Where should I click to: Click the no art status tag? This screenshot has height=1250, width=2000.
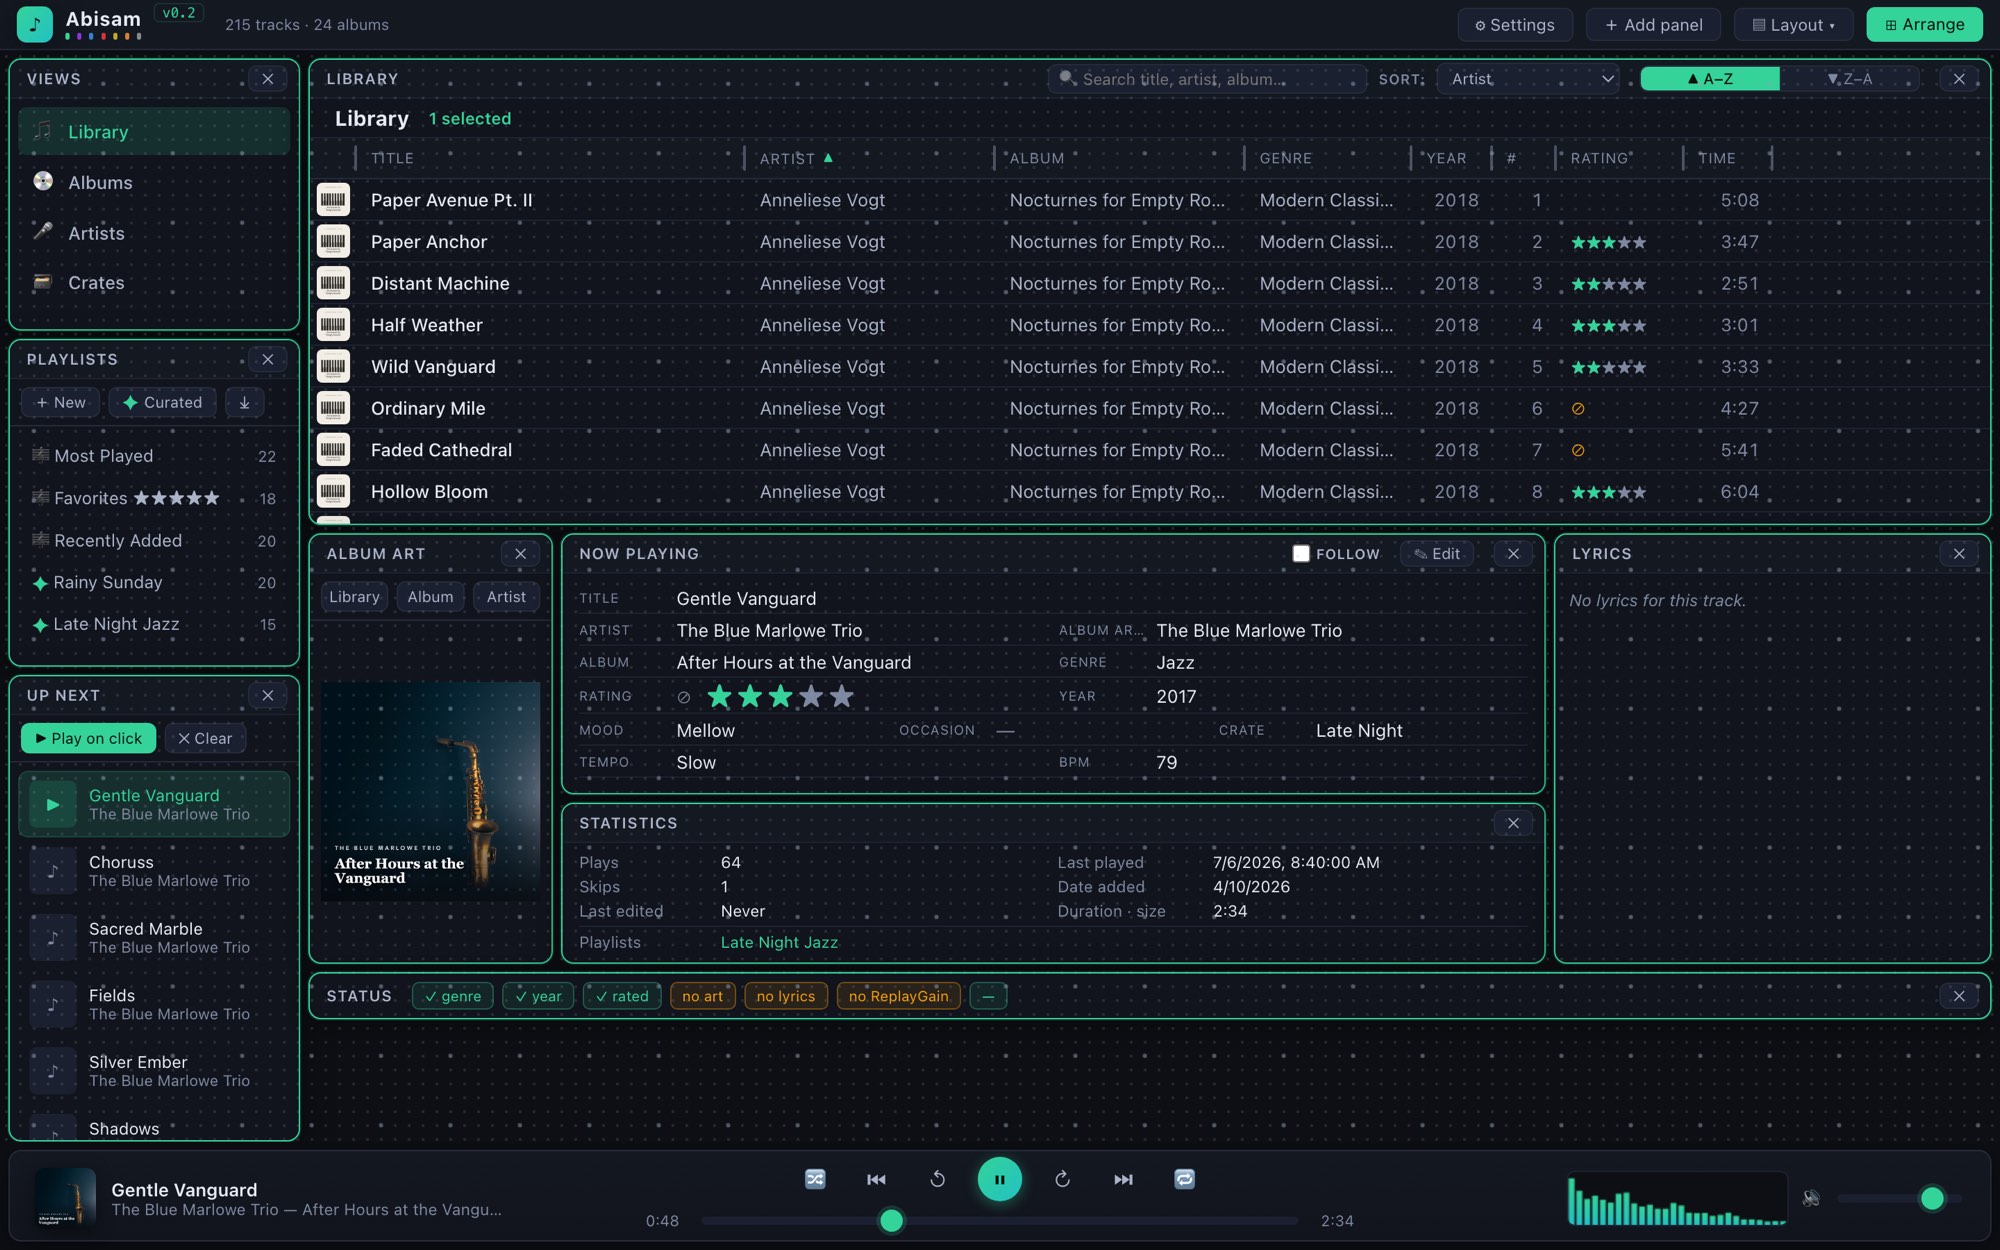tap(702, 996)
